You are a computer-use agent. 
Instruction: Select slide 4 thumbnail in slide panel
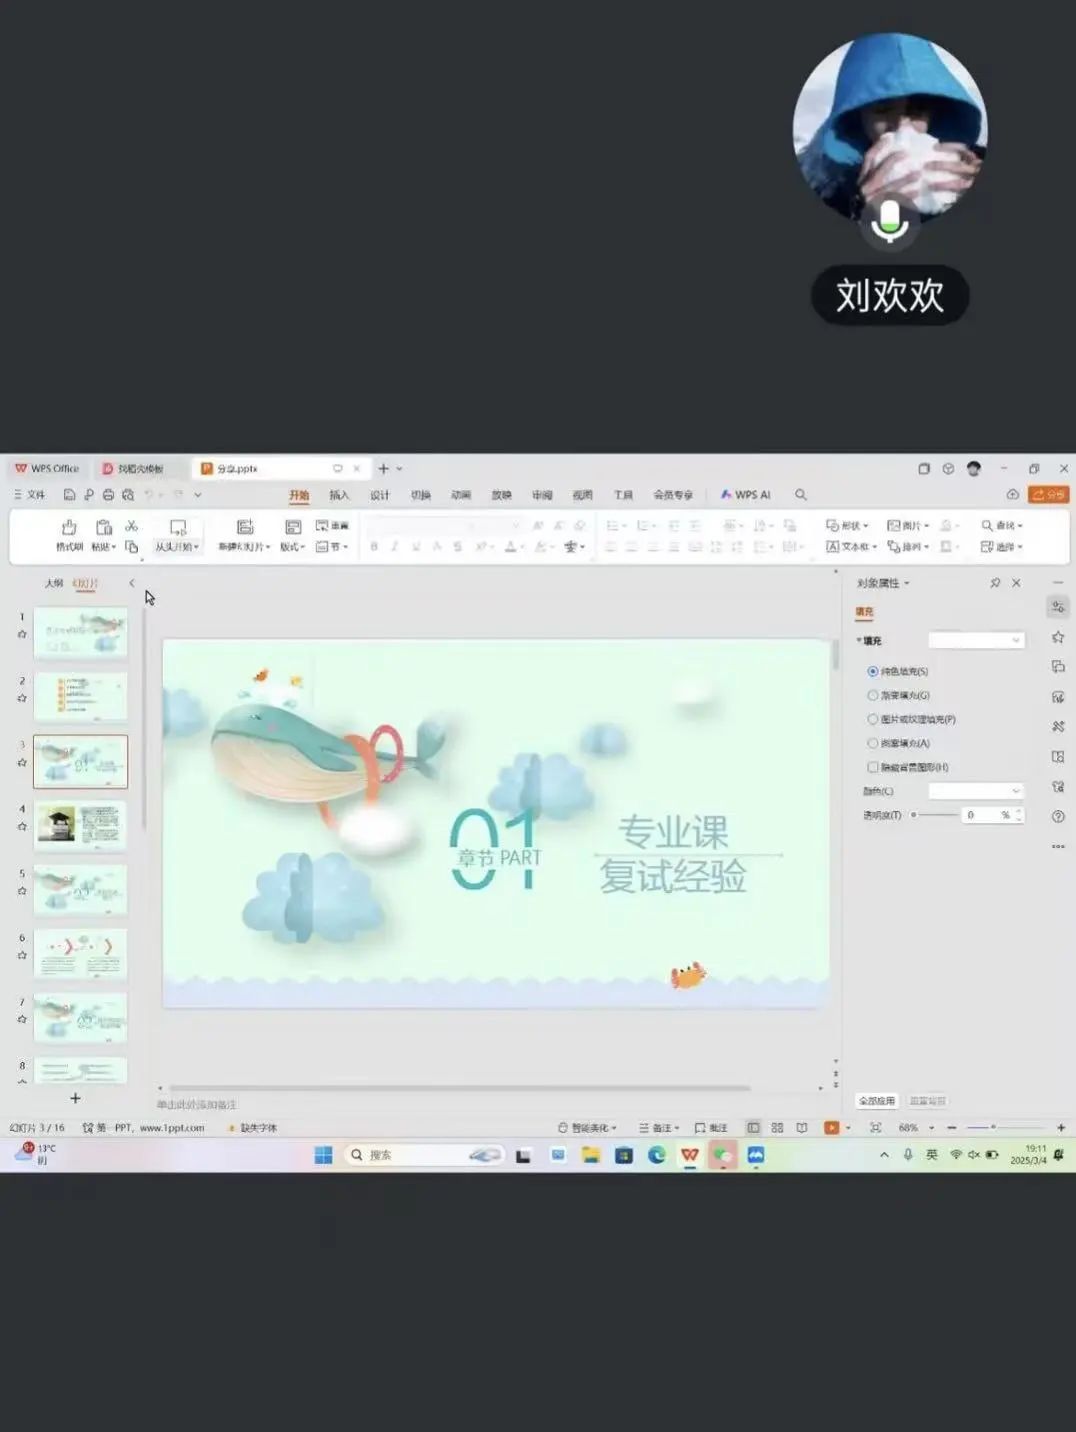[81, 825]
